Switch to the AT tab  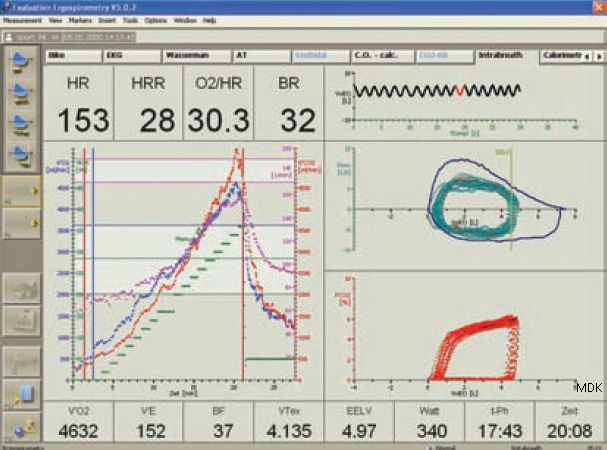(x=262, y=56)
